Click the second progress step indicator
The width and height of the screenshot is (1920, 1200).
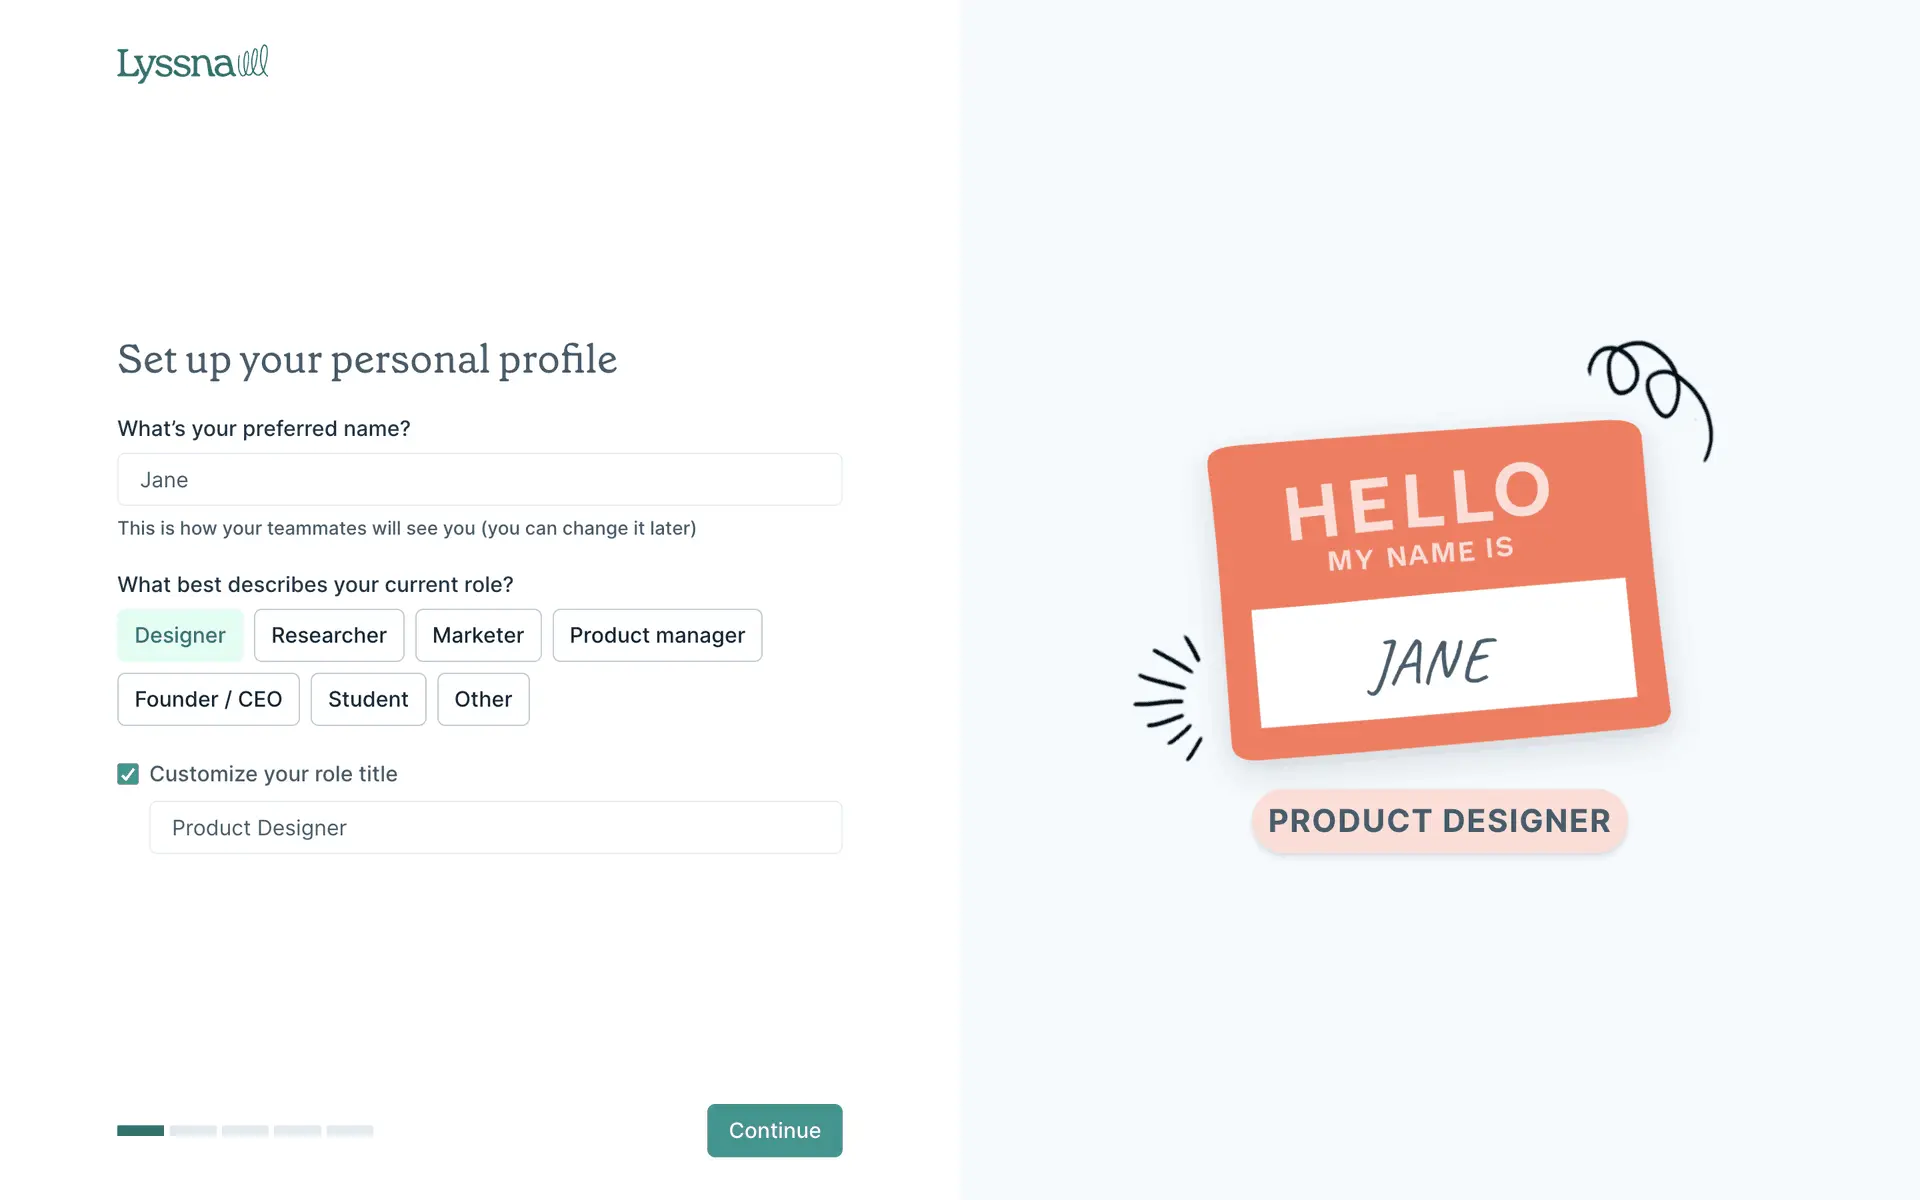coord(193,1131)
